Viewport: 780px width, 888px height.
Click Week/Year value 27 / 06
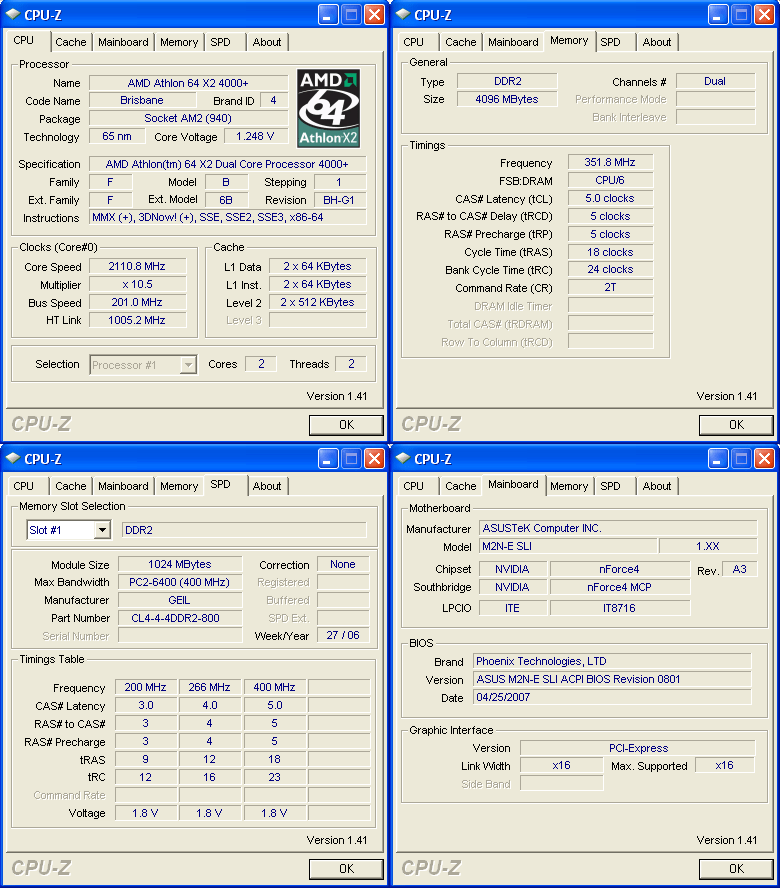tap(343, 635)
